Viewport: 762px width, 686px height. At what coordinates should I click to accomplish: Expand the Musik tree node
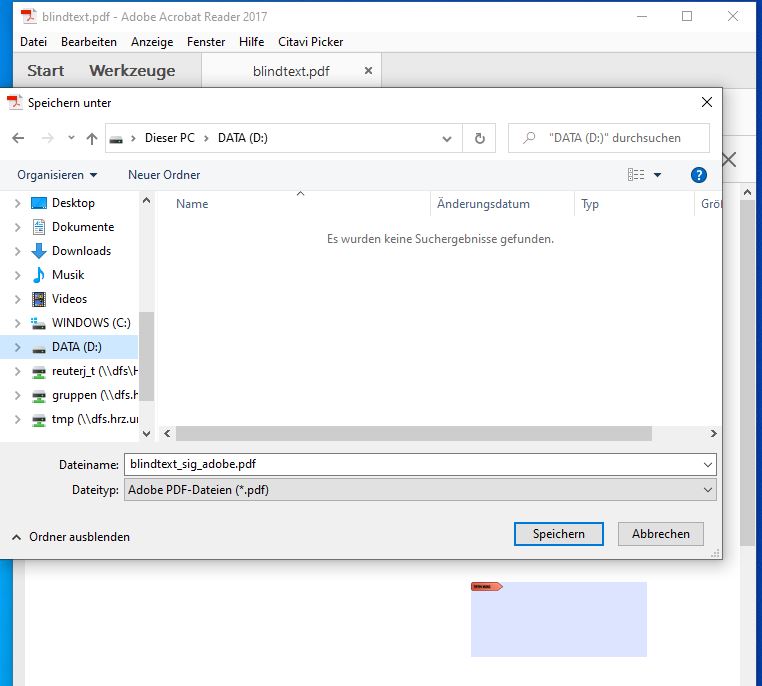17,275
